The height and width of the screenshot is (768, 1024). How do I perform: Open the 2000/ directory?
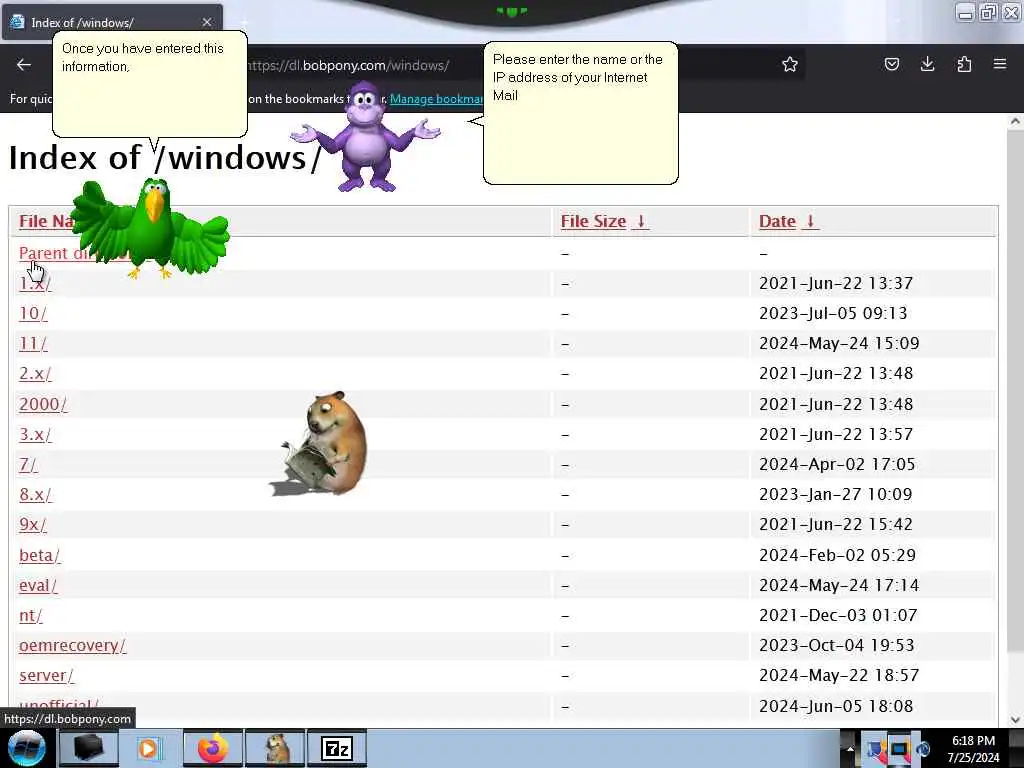click(43, 404)
